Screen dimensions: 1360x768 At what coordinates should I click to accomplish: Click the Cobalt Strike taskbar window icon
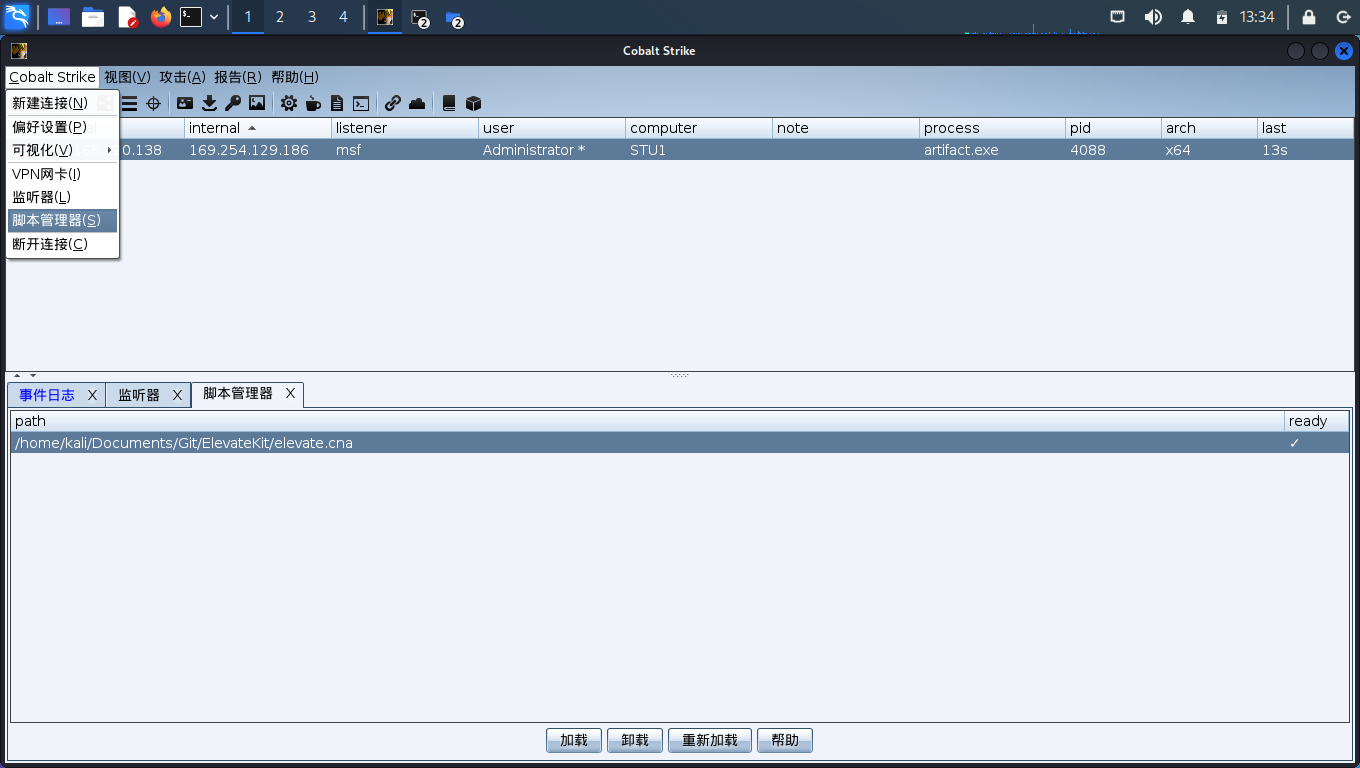click(x=385, y=17)
